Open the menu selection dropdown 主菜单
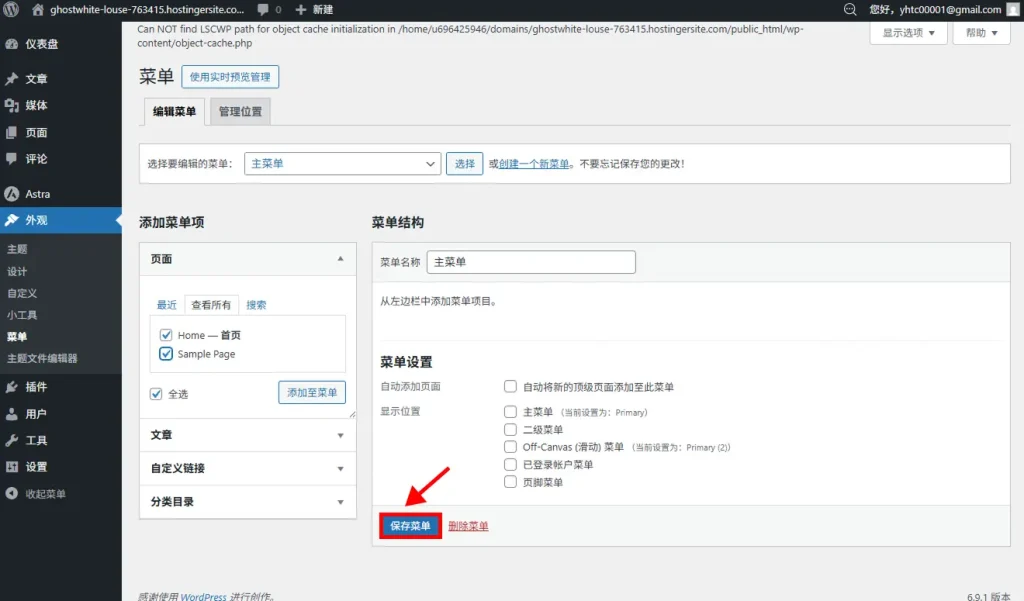Viewport: 1024px width, 601px height. coord(342,163)
